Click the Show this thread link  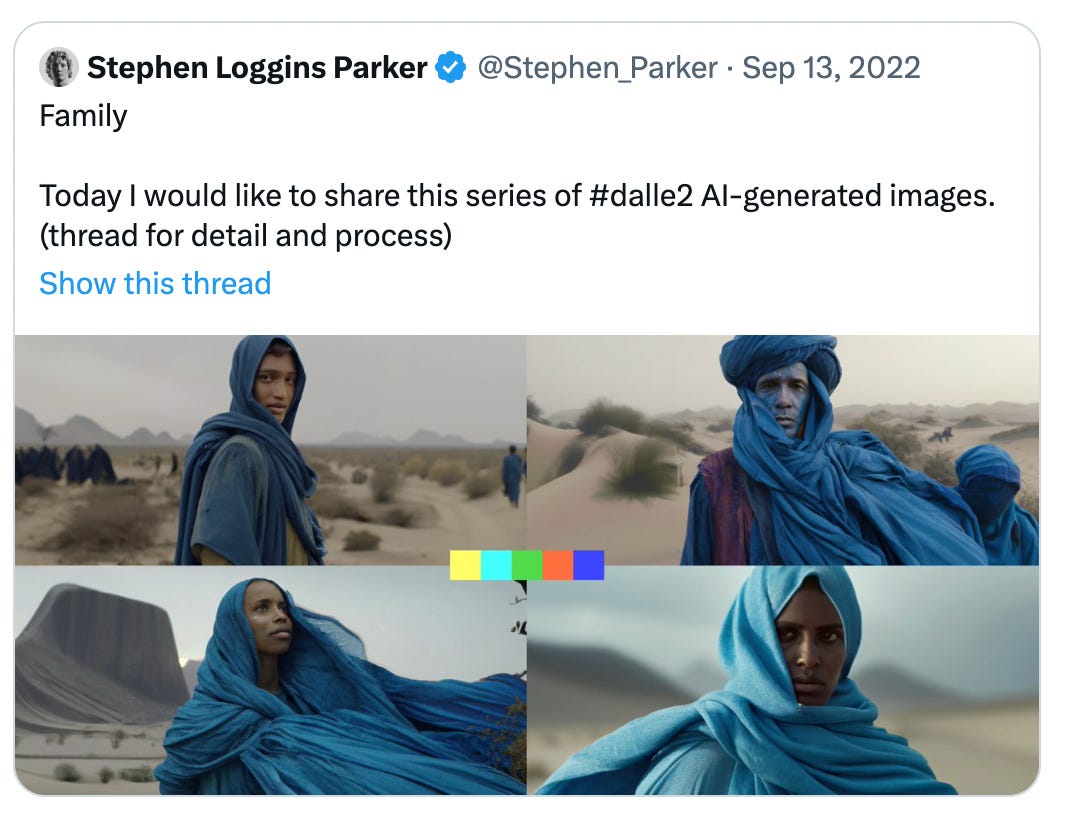[155, 284]
